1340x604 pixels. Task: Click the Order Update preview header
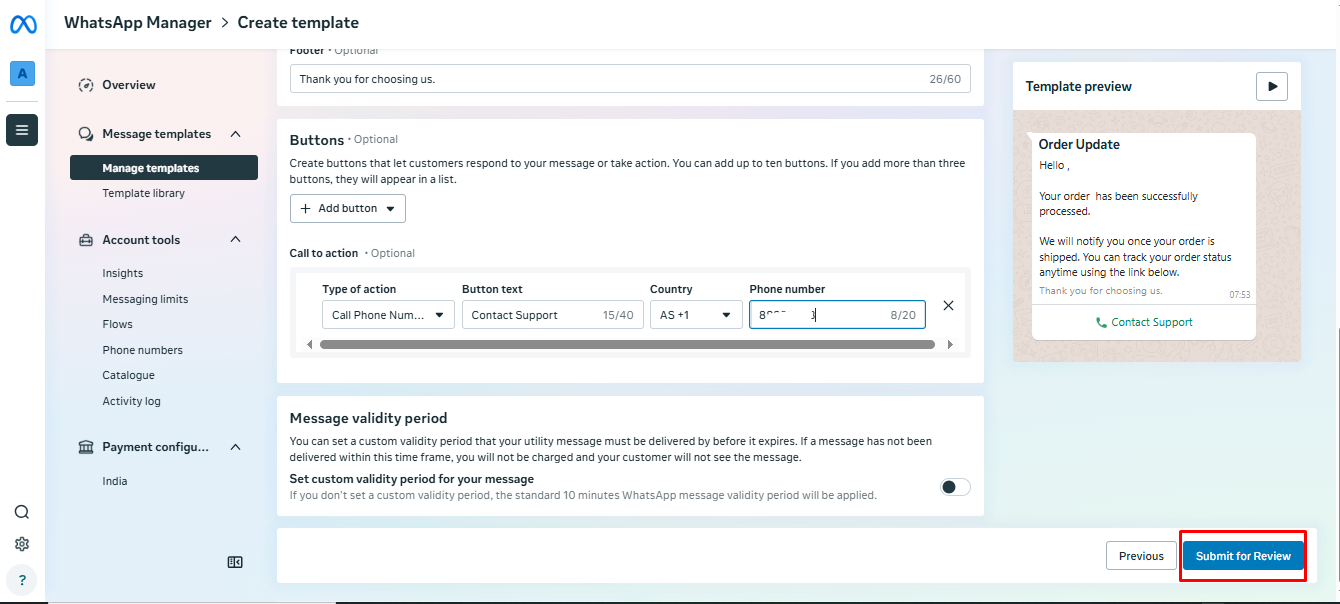(x=1079, y=144)
